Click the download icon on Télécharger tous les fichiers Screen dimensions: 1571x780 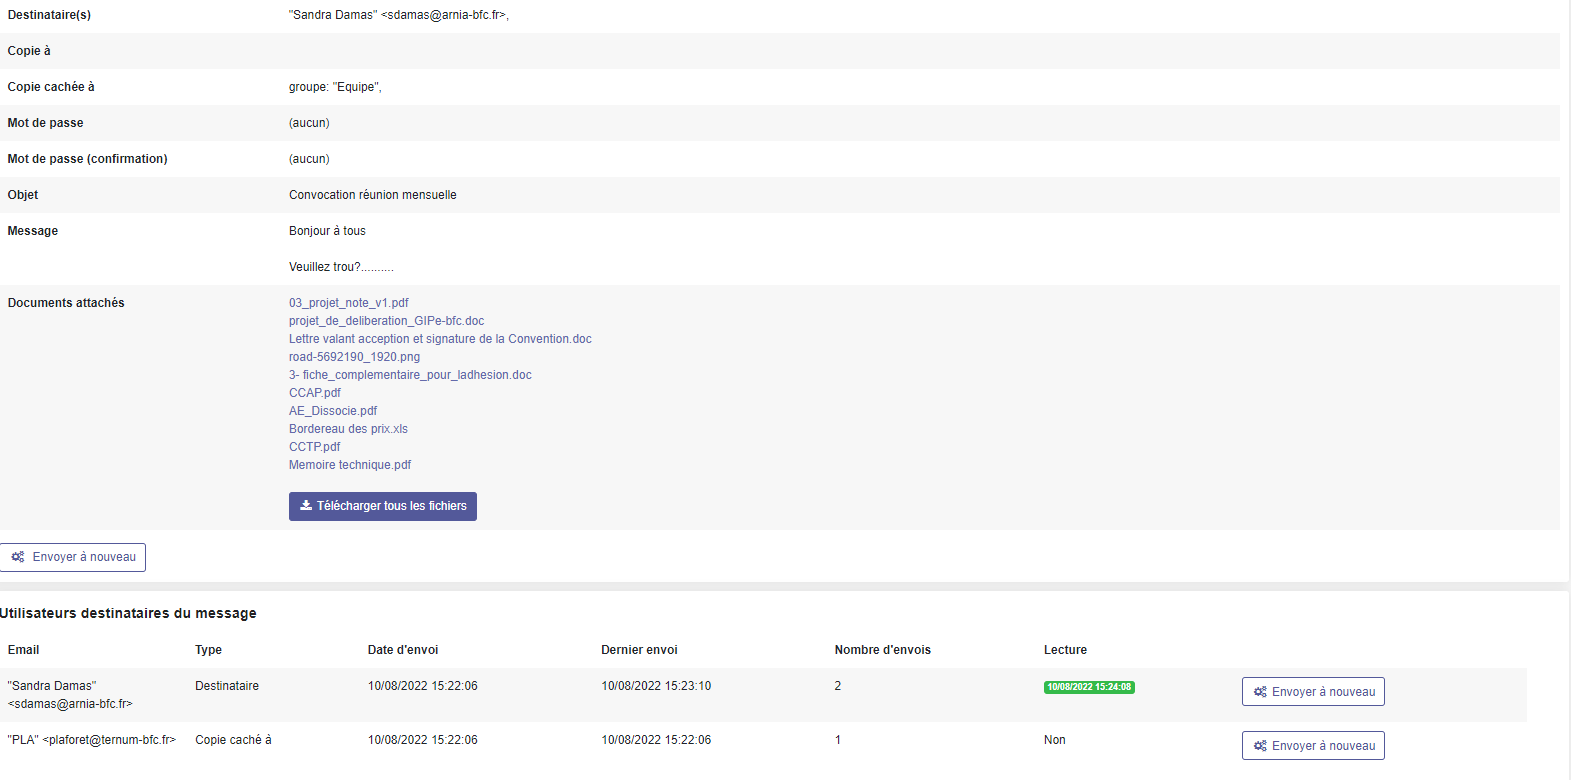pyautogui.click(x=306, y=506)
